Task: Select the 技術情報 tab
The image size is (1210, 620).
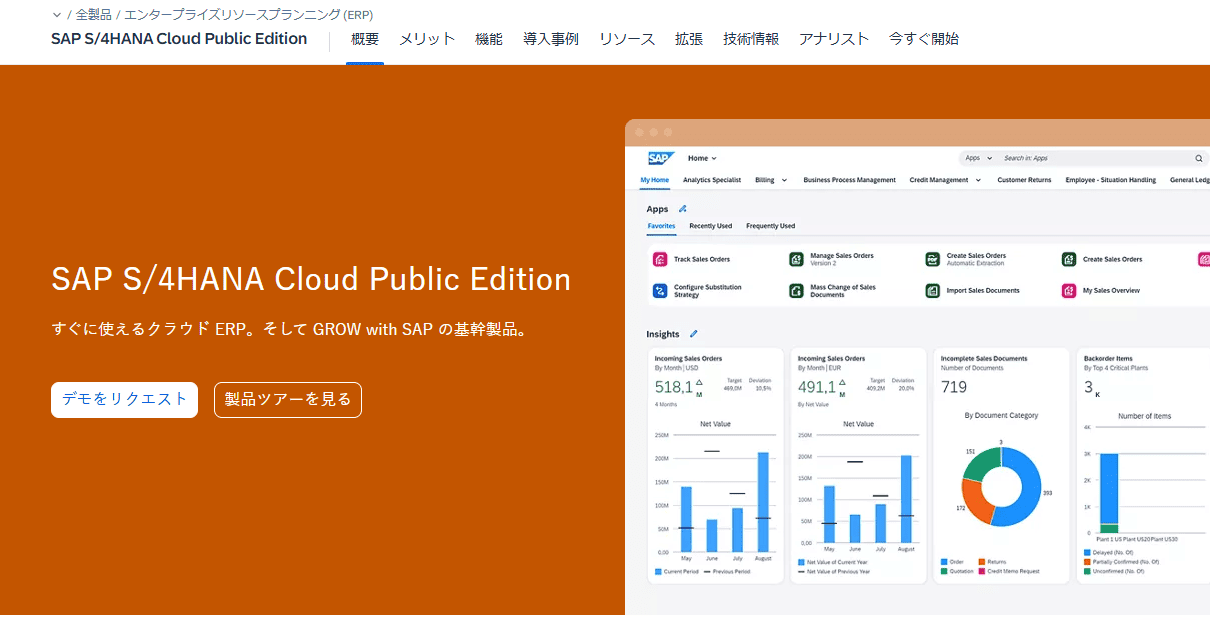Action: [751, 39]
